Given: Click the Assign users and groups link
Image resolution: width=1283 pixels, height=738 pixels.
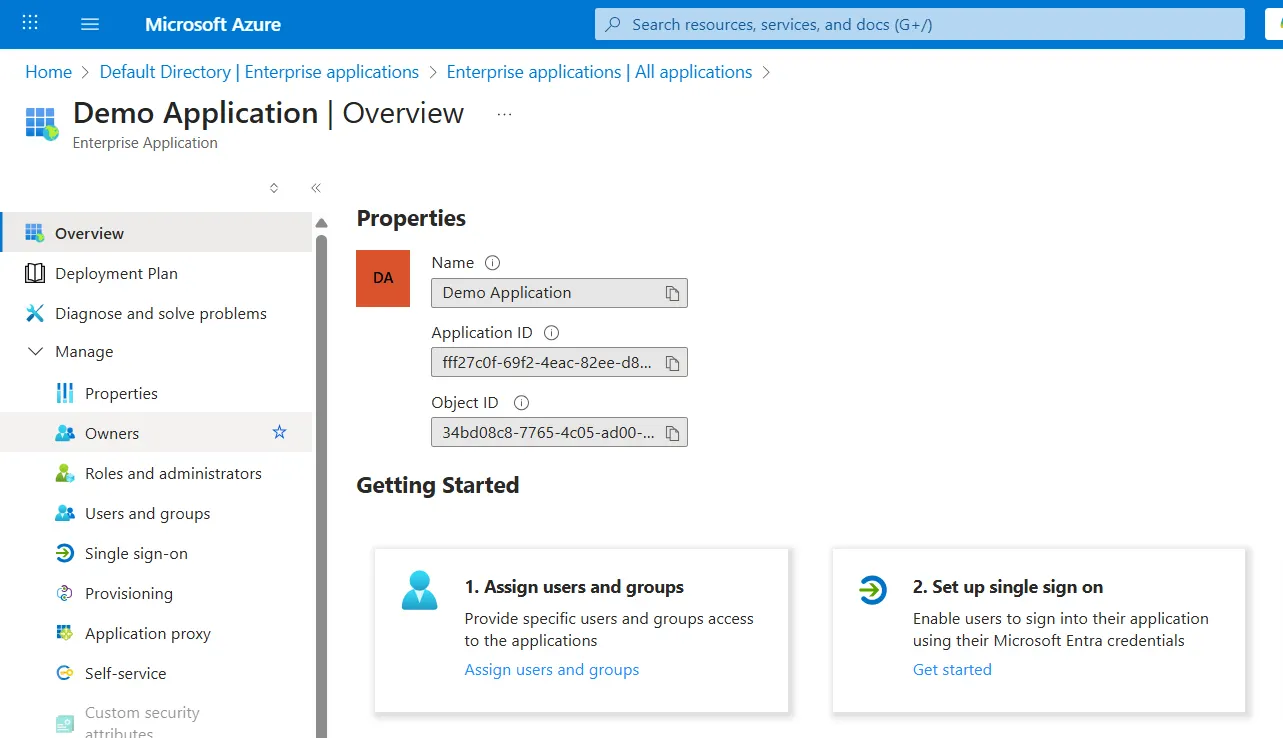Looking at the screenshot, I should point(551,669).
